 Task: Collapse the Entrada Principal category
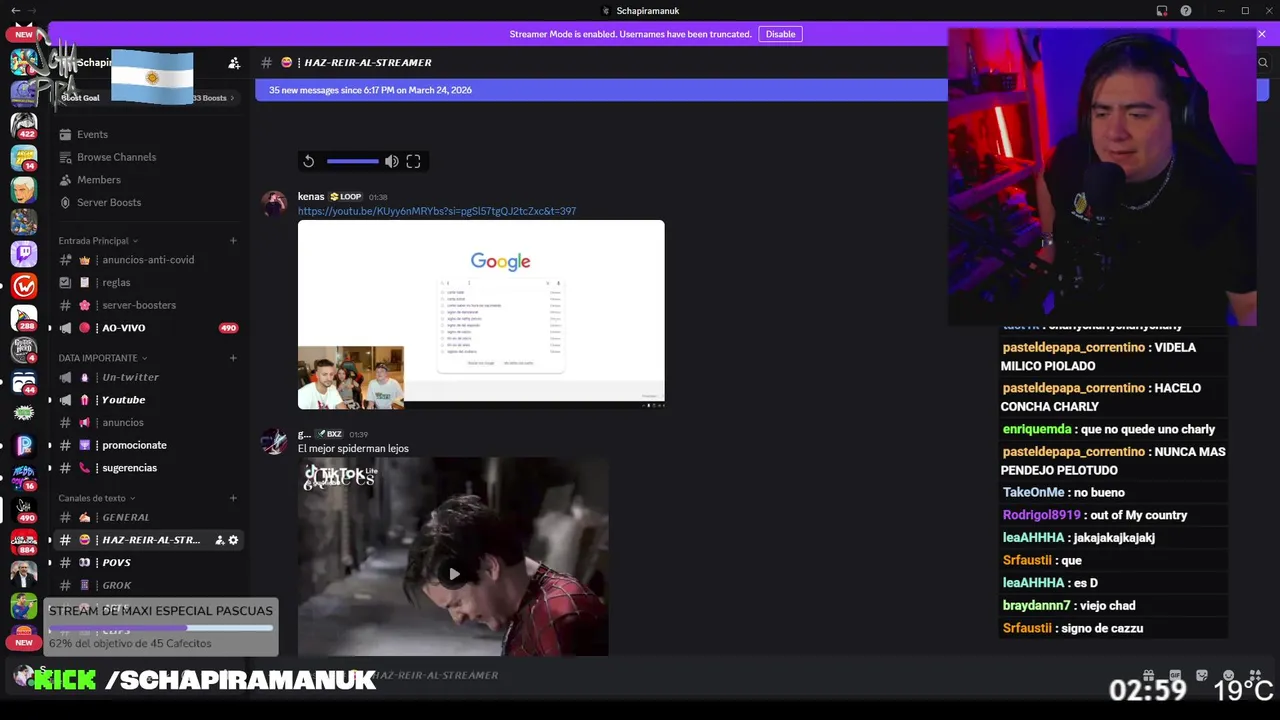(x=98, y=241)
